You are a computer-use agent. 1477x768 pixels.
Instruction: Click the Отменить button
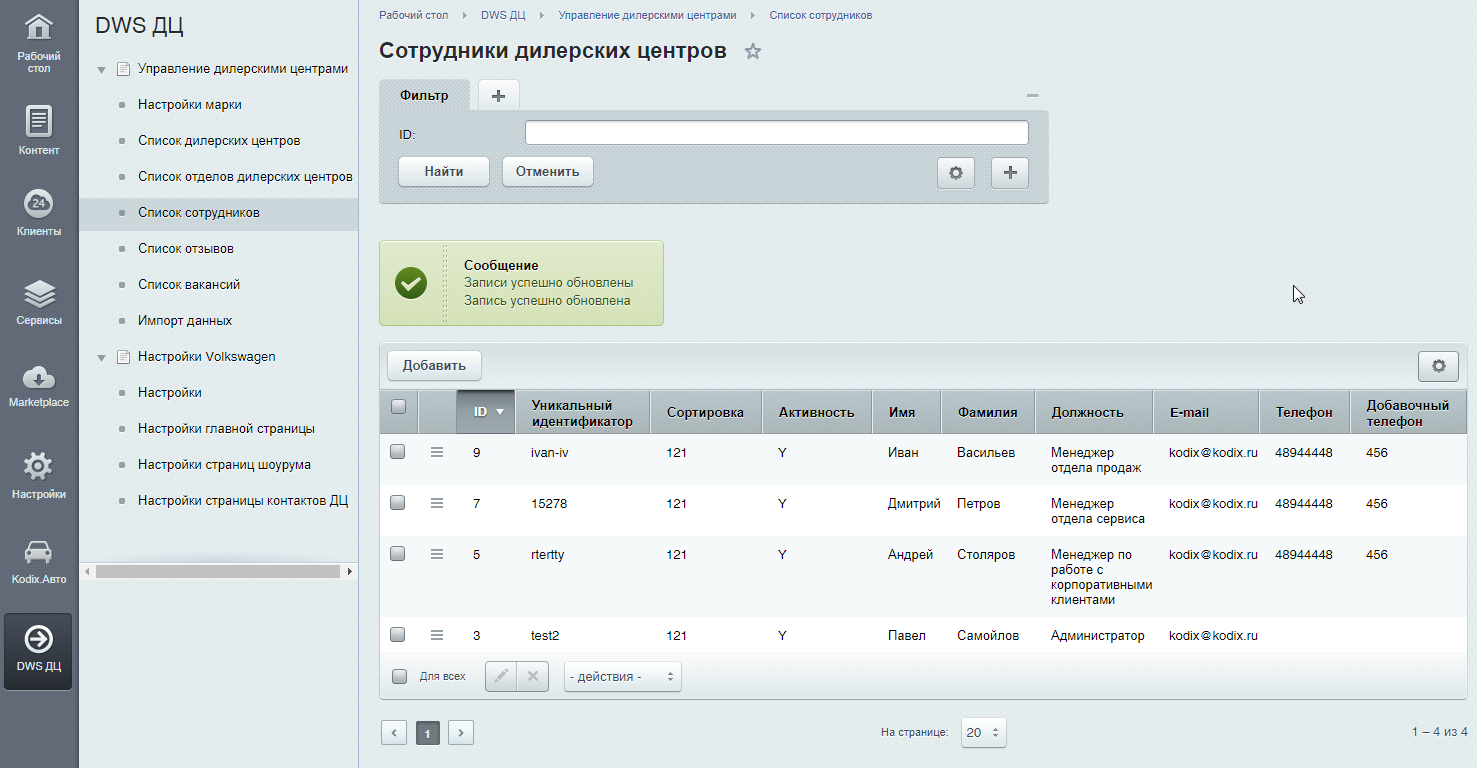tap(548, 172)
